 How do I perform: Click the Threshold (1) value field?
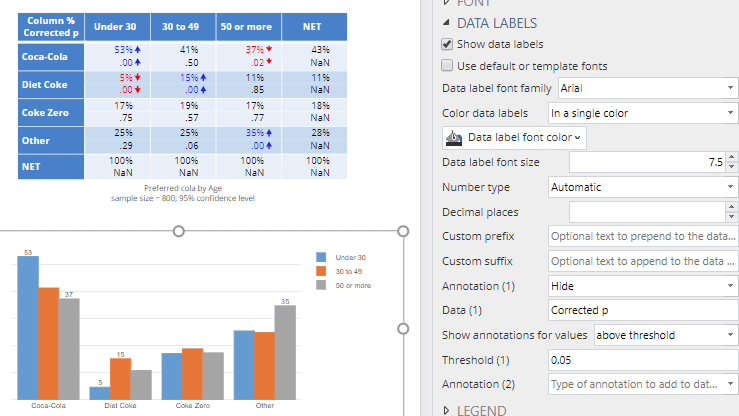(x=643, y=359)
